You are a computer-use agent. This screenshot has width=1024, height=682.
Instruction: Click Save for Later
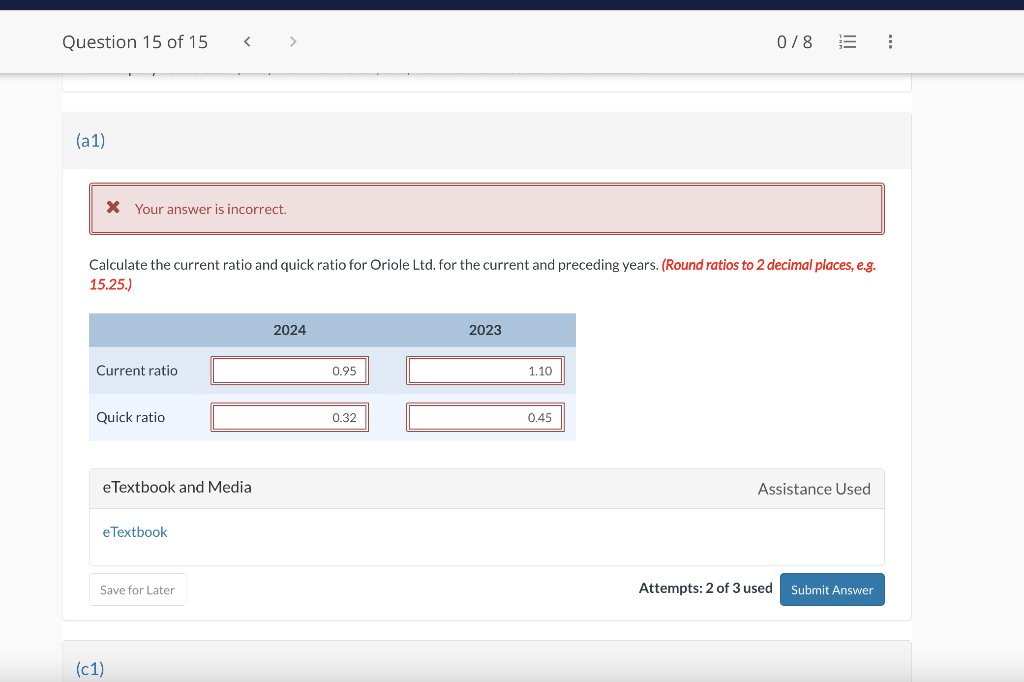(x=137, y=589)
